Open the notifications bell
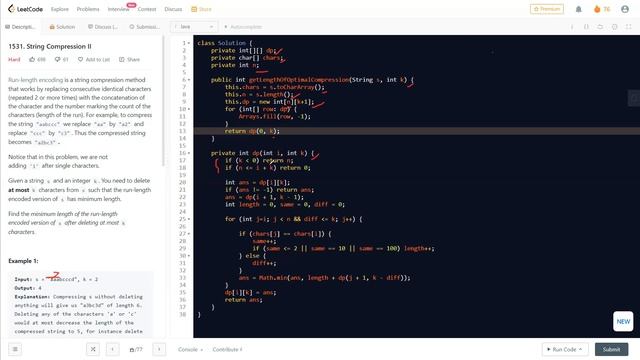 coord(578,9)
